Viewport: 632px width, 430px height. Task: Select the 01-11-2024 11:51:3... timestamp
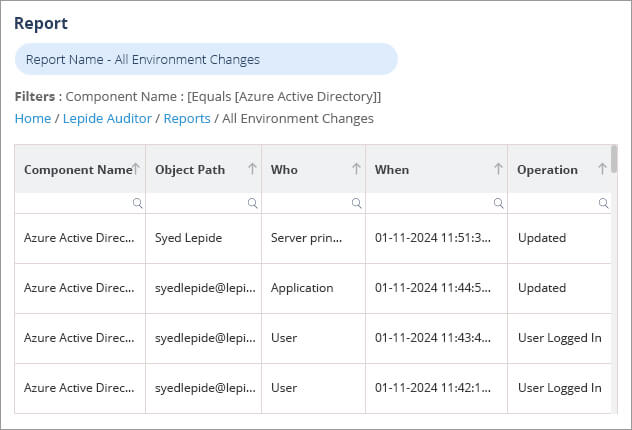click(x=437, y=238)
